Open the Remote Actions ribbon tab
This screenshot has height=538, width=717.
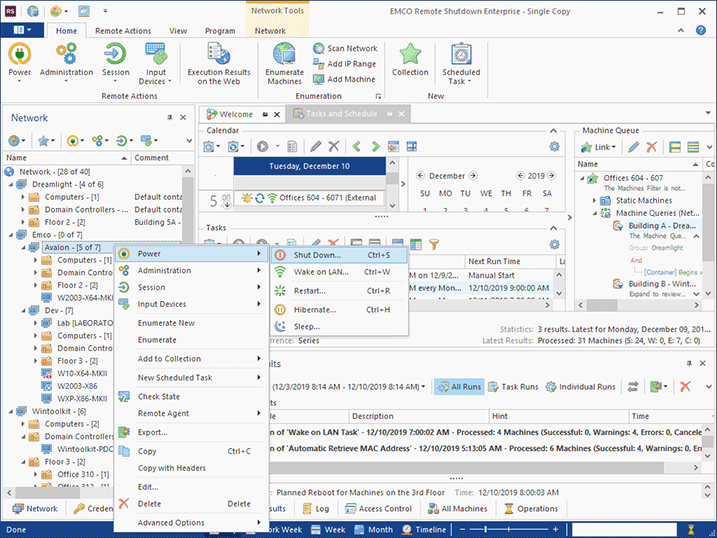pyautogui.click(x=123, y=31)
